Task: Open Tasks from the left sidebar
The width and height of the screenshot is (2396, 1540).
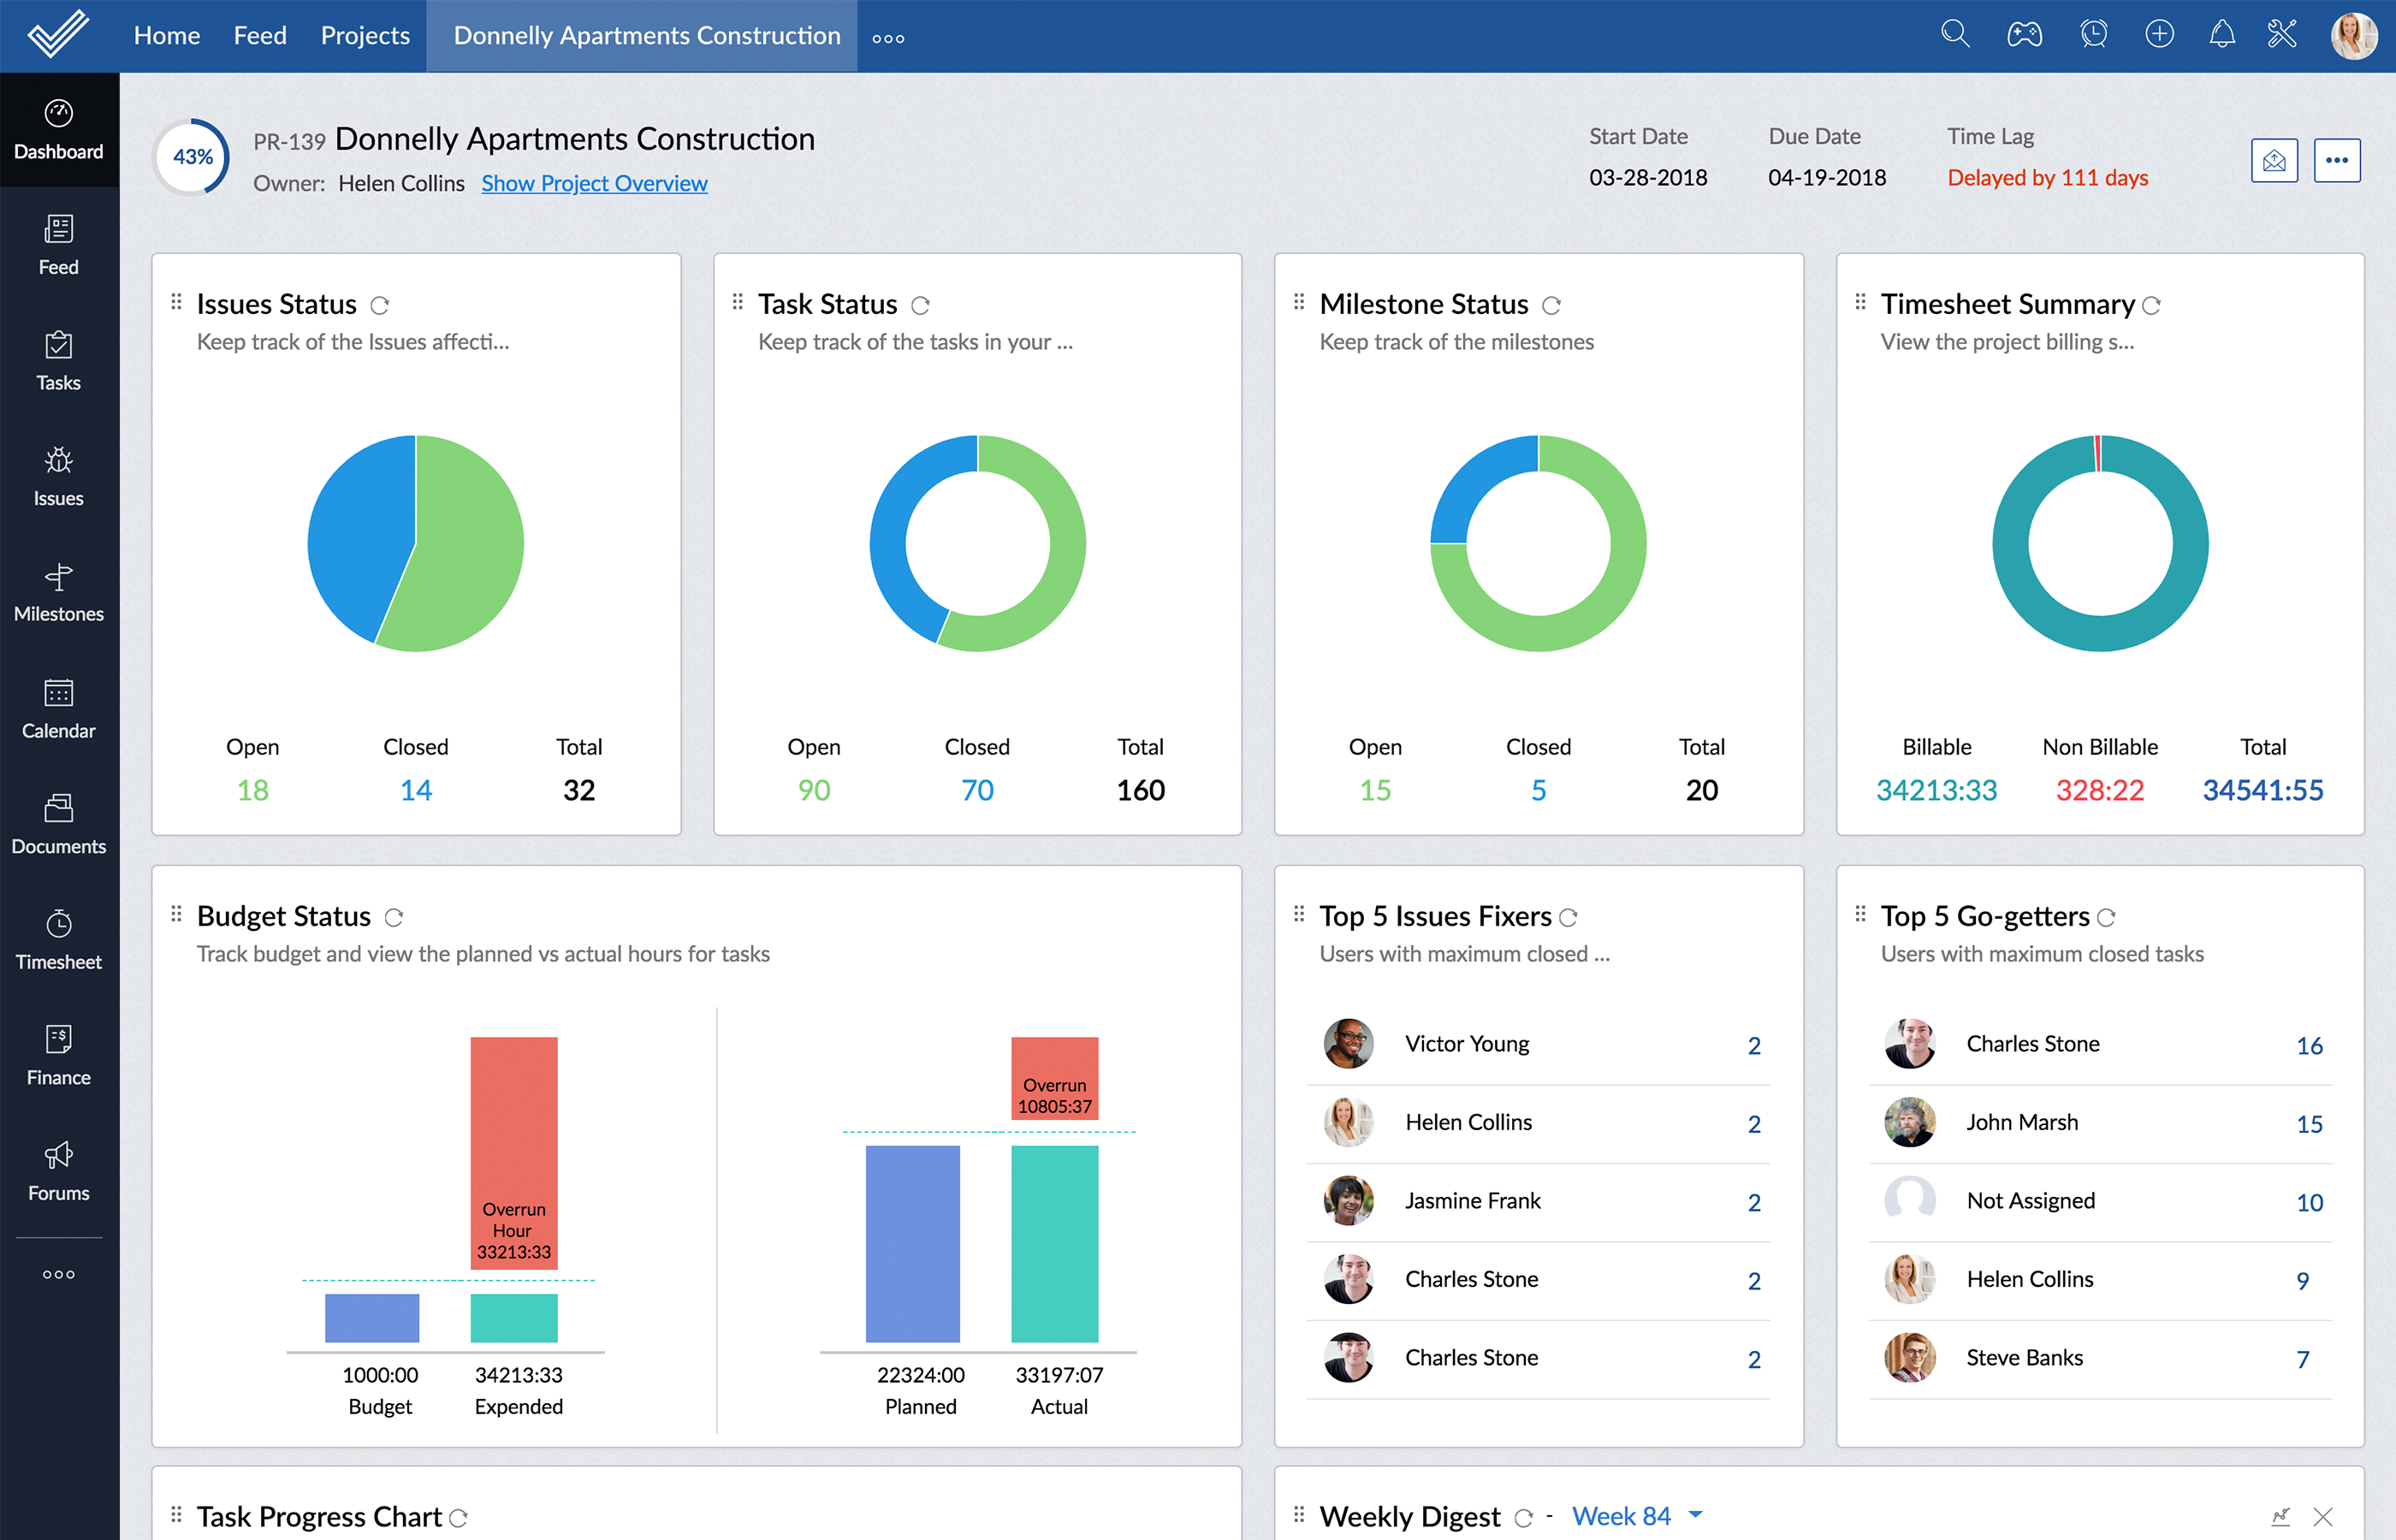Action: (x=58, y=361)
